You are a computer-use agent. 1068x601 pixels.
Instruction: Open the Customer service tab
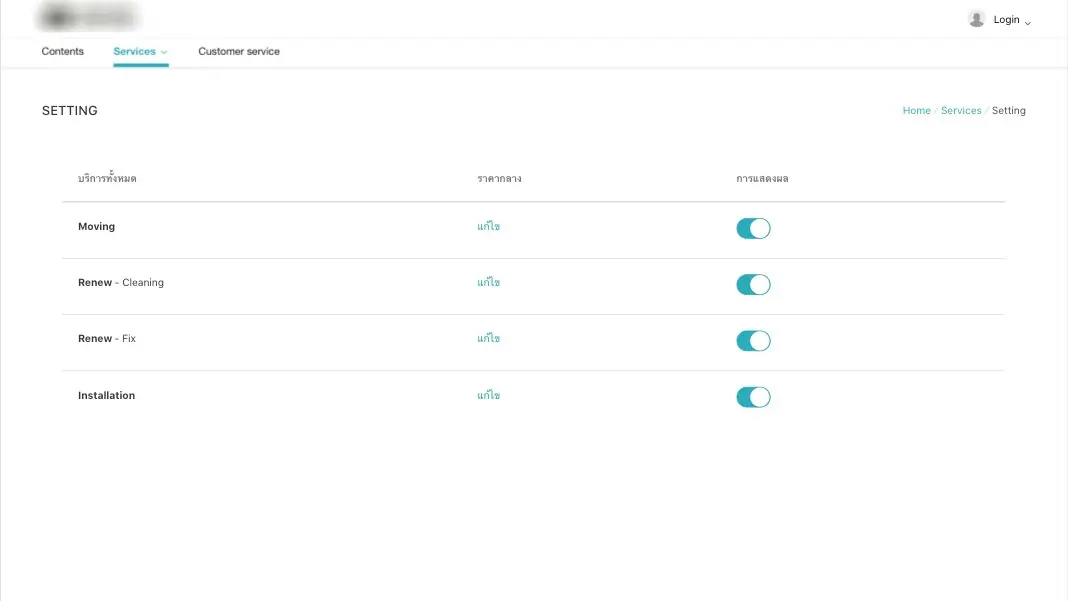coord(239,51)
